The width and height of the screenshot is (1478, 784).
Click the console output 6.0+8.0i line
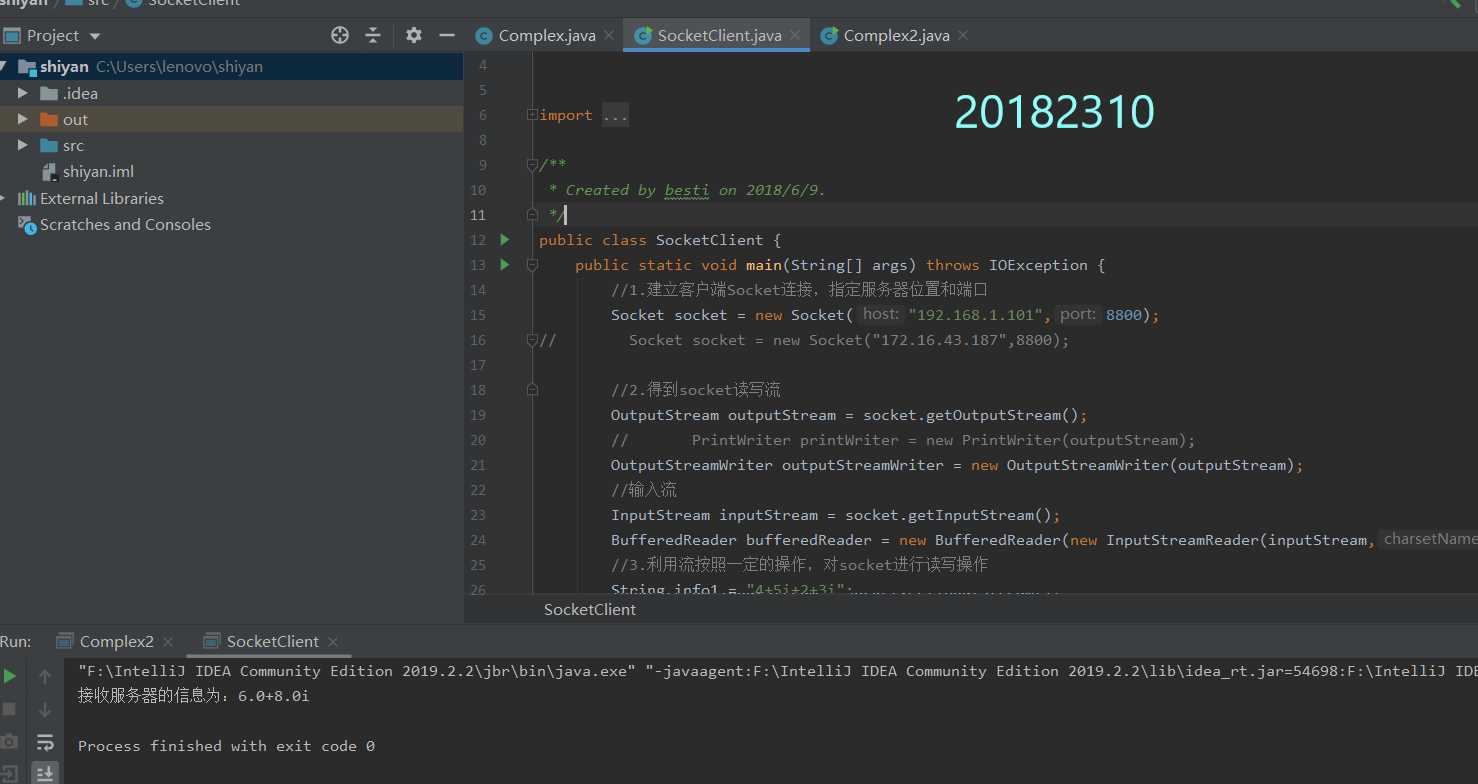[x=193, y=696]
